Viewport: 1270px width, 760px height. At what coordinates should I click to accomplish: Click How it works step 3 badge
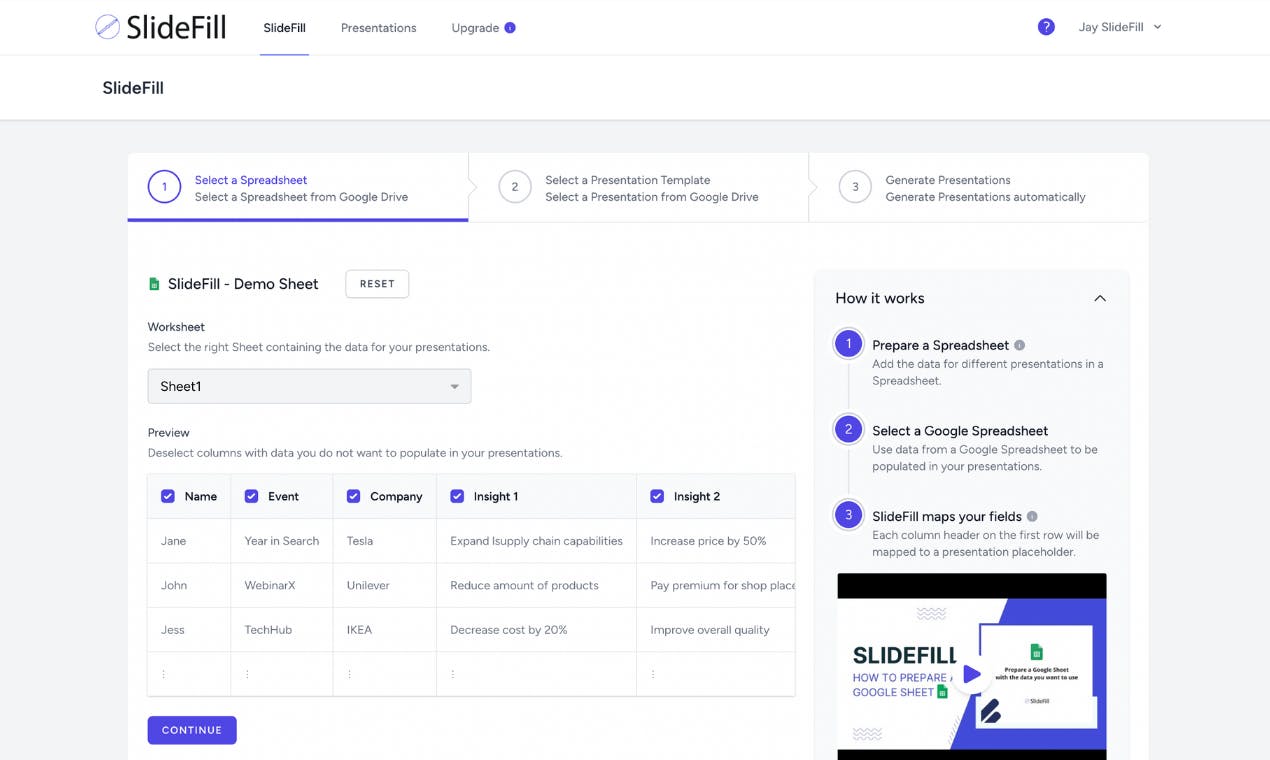tap(849, 516)
